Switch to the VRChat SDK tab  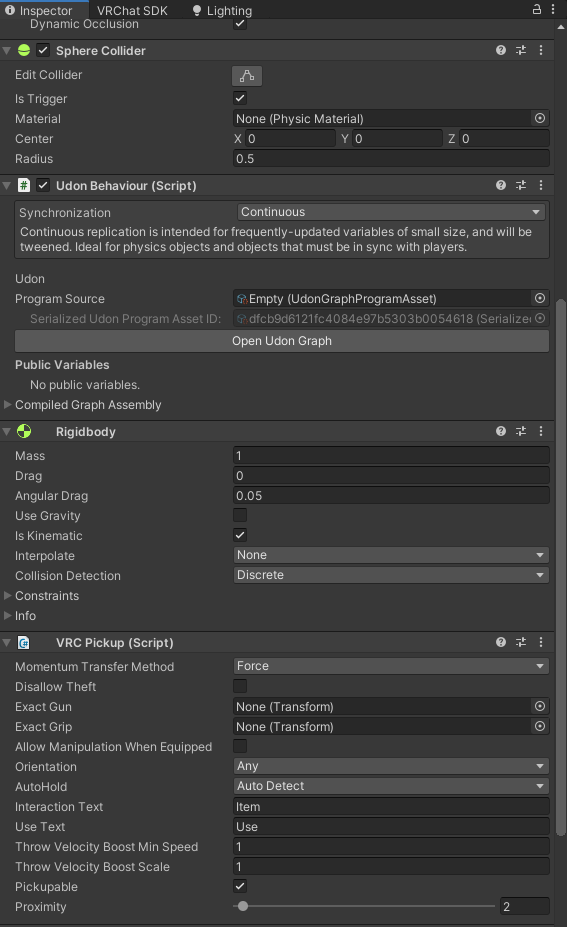pyautogui.click(x=132, y=10)
